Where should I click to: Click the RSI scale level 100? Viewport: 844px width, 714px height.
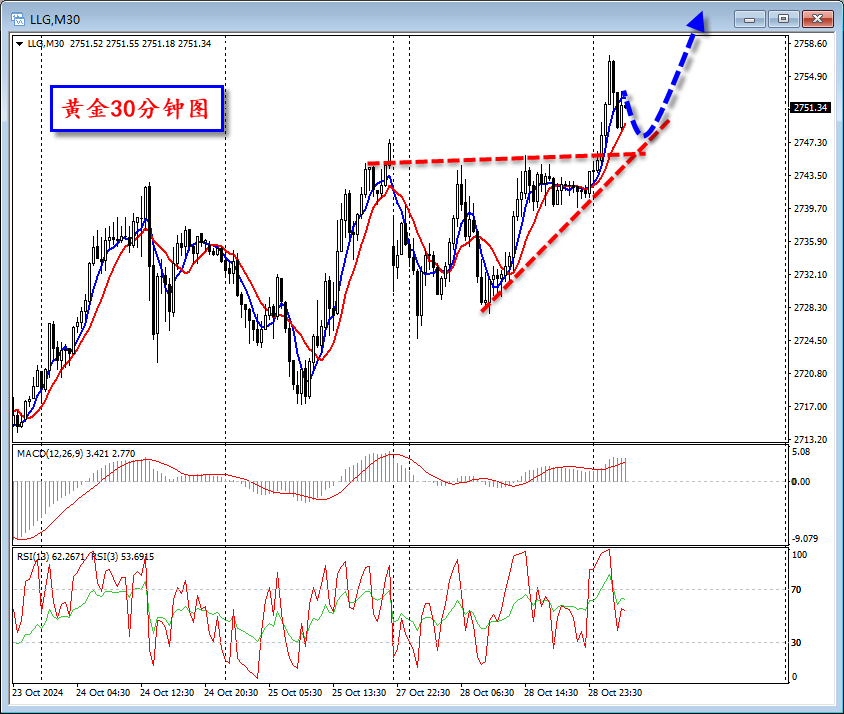click(x=799, y=555)
